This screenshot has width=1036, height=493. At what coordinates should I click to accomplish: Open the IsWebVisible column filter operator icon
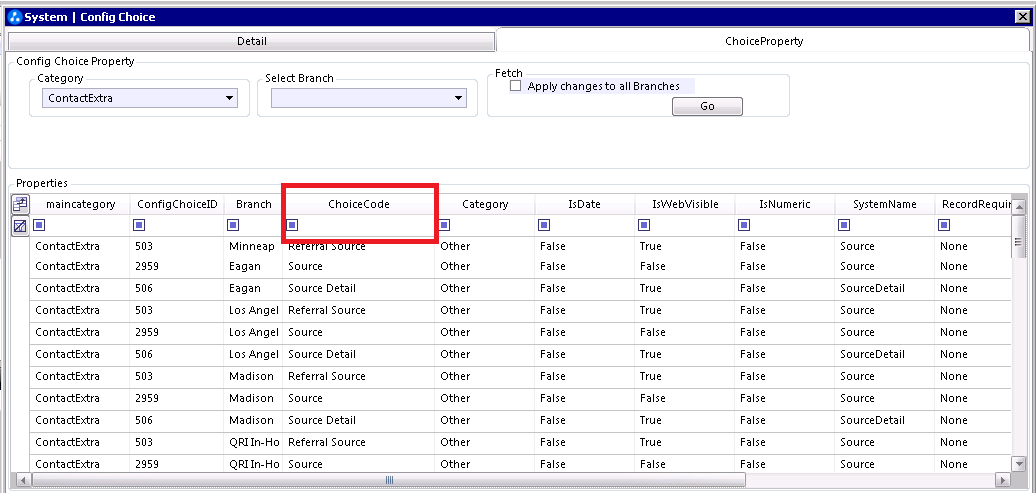click(x=644, y=225)
